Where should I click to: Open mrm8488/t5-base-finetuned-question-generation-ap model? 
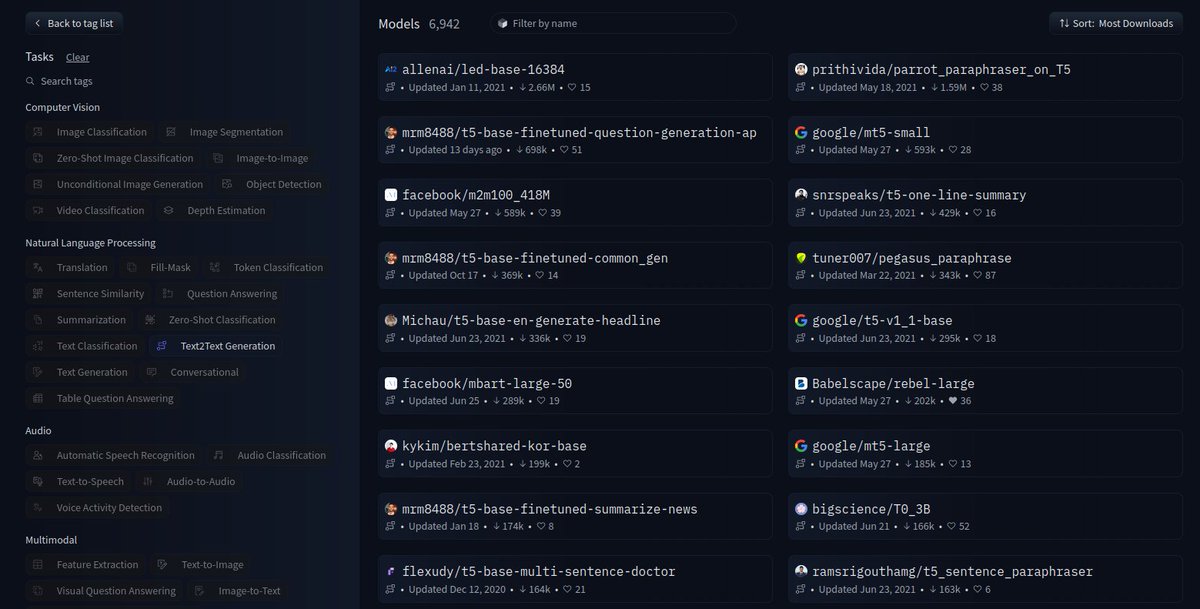click(576, 141)
